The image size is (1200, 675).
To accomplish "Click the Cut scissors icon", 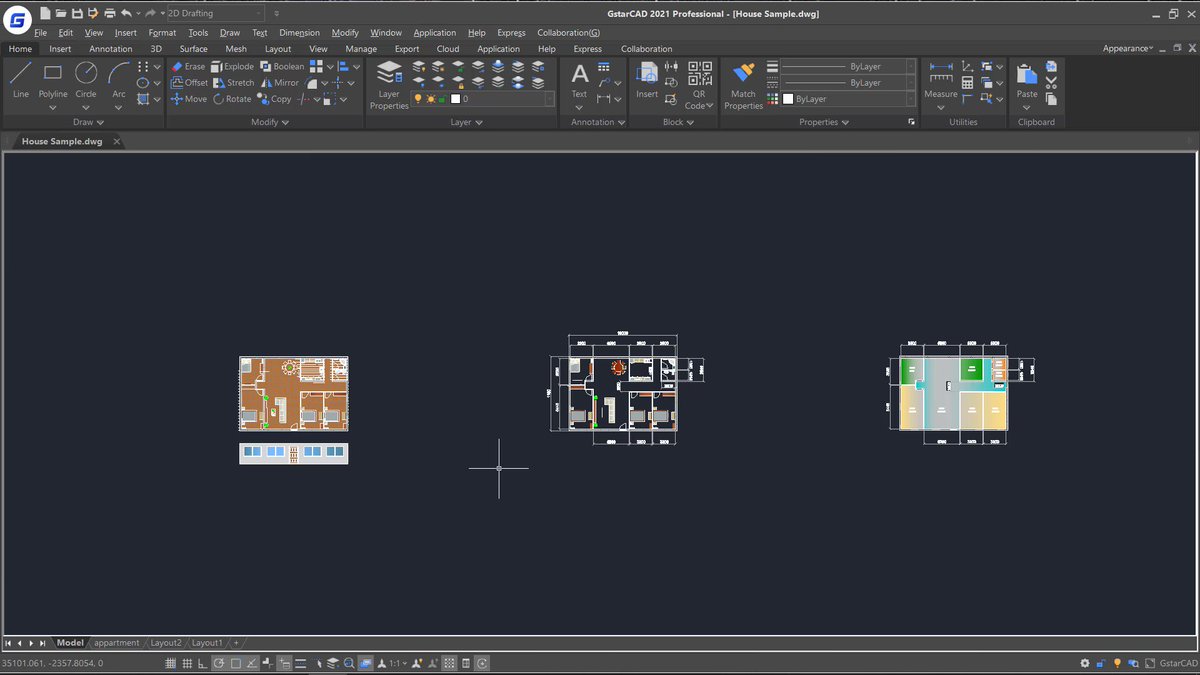I will pos(1051,83).
